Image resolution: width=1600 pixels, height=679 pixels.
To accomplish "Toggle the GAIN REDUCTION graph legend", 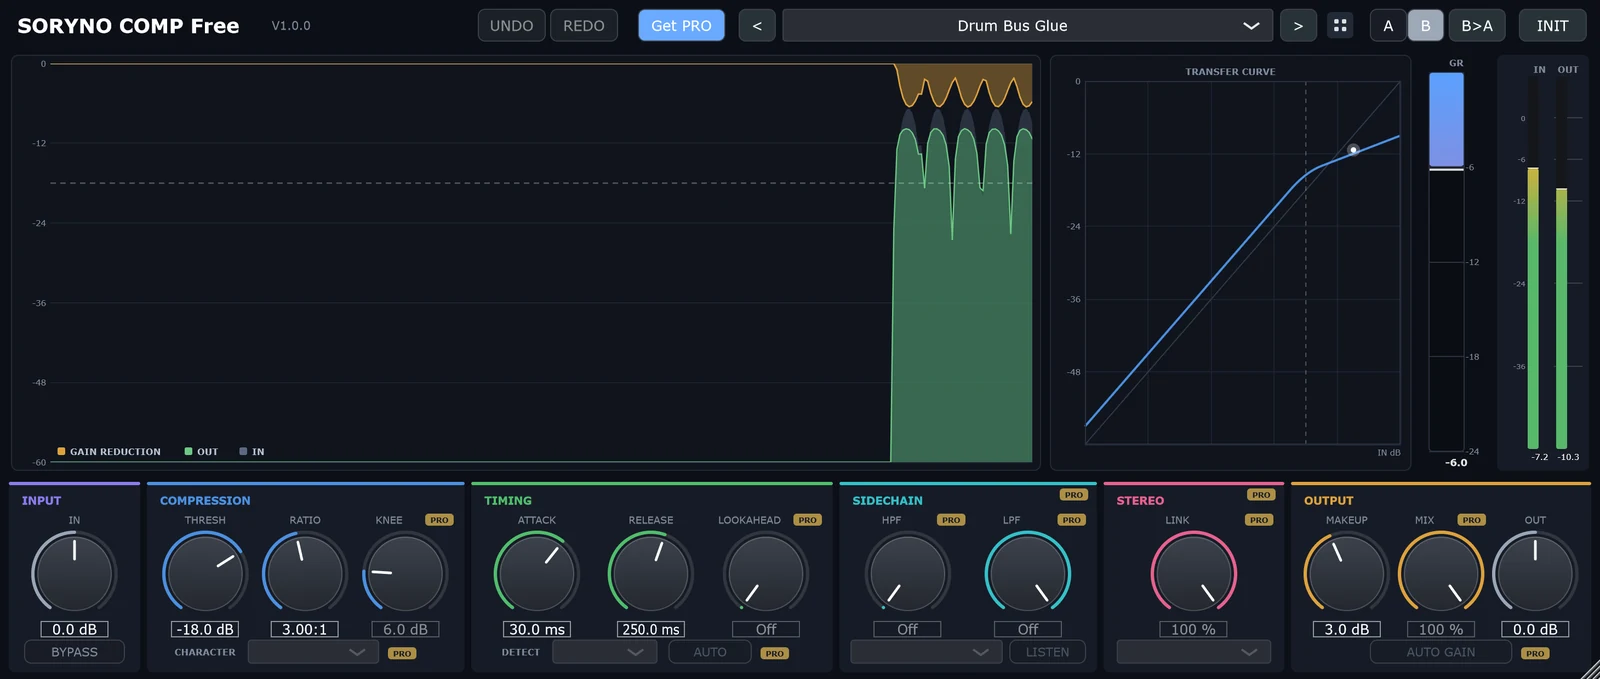I will (x=109, y=452).
